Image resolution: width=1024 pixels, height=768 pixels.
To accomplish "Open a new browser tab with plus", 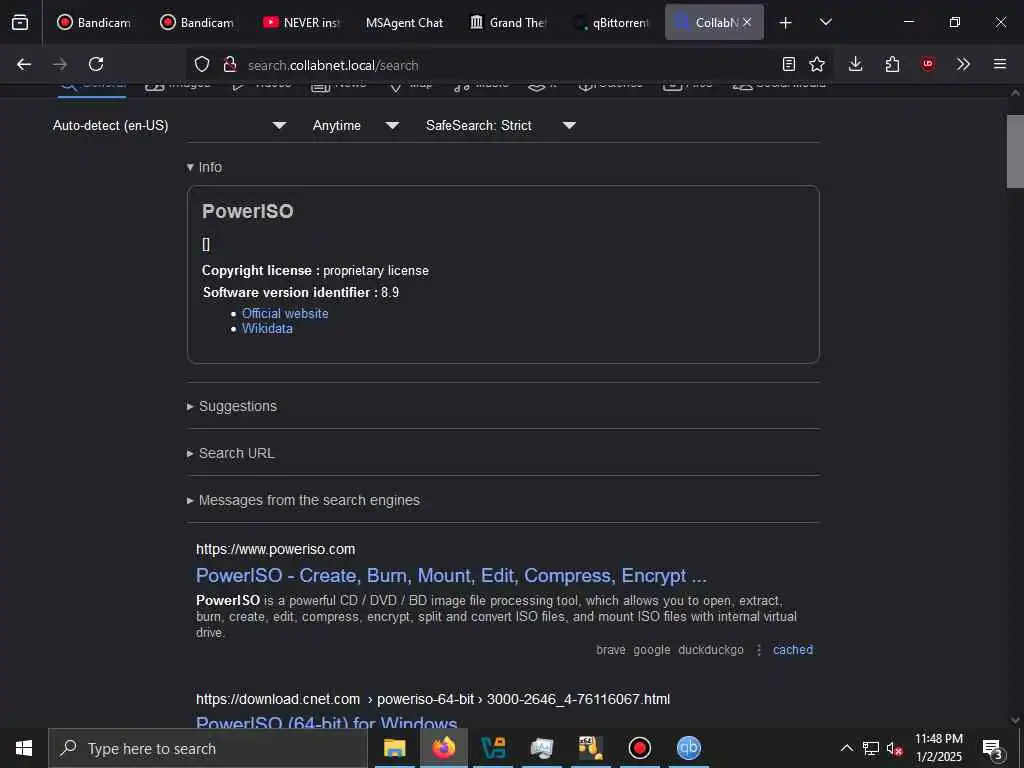I will pos(786,23).
